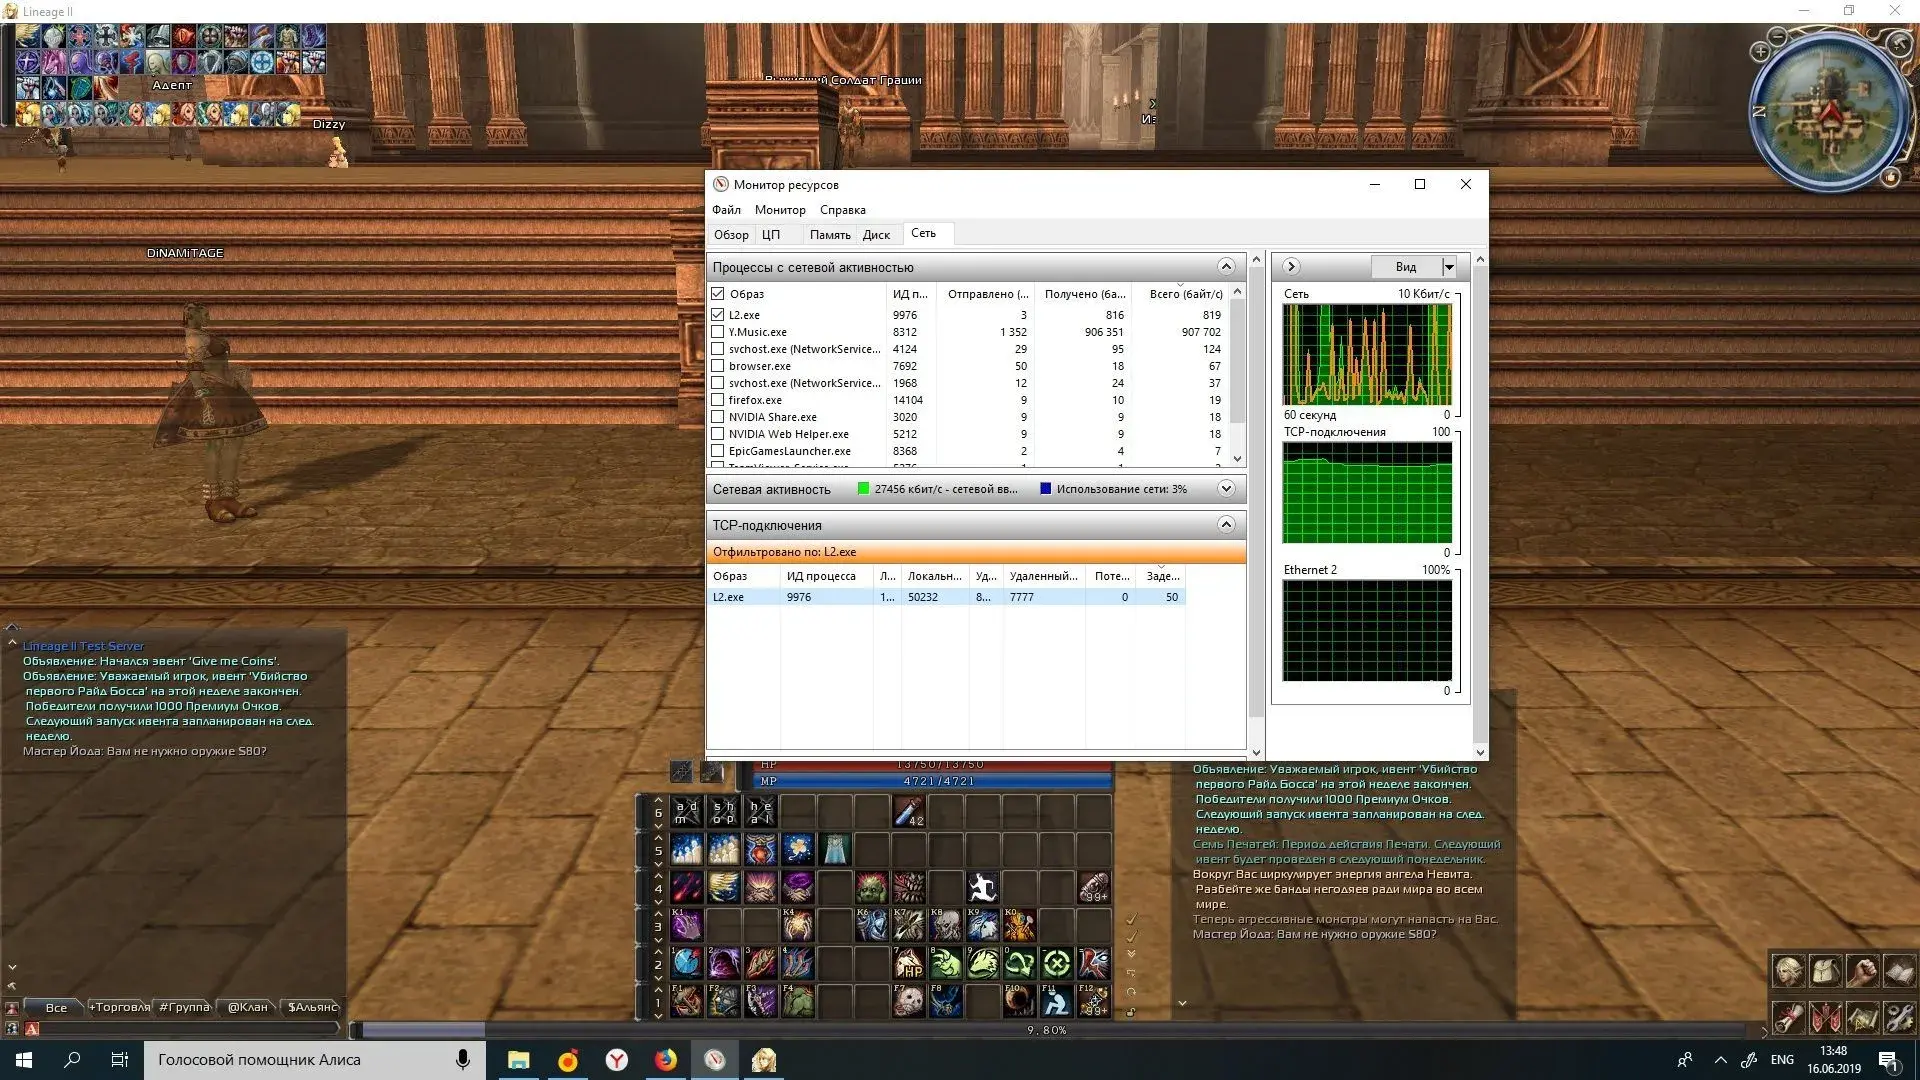This screenshot has width=1920, height=1080.
Task: Open the Resource Monitor taskbar icon
Action: (714, 1060)
